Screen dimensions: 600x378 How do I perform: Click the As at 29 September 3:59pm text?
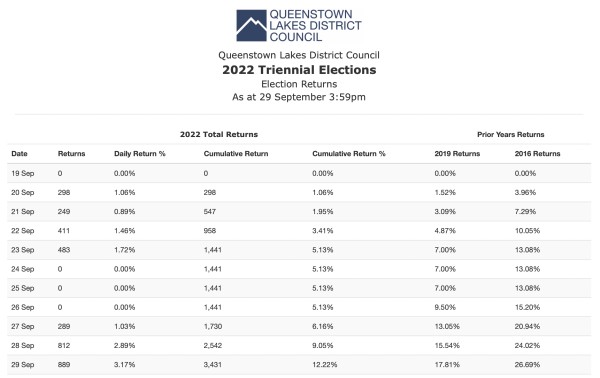pos(299,97)
